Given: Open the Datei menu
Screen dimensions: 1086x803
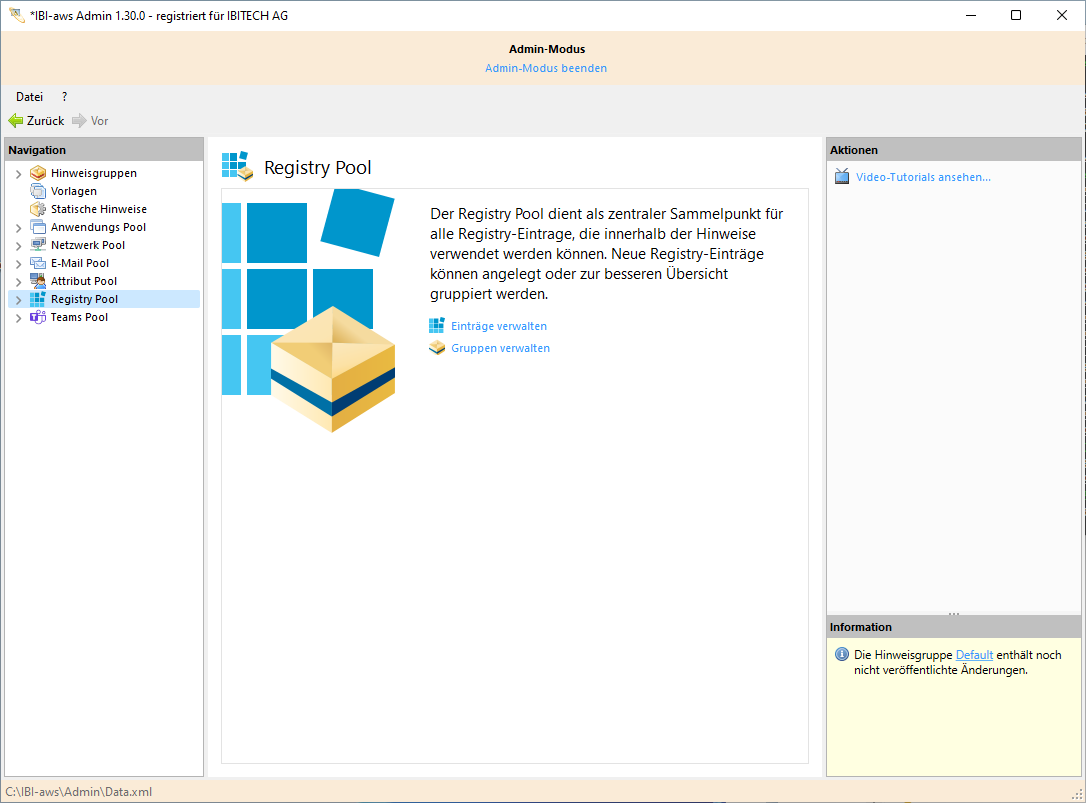Looking at the screenshot, I should pos(29,97).
